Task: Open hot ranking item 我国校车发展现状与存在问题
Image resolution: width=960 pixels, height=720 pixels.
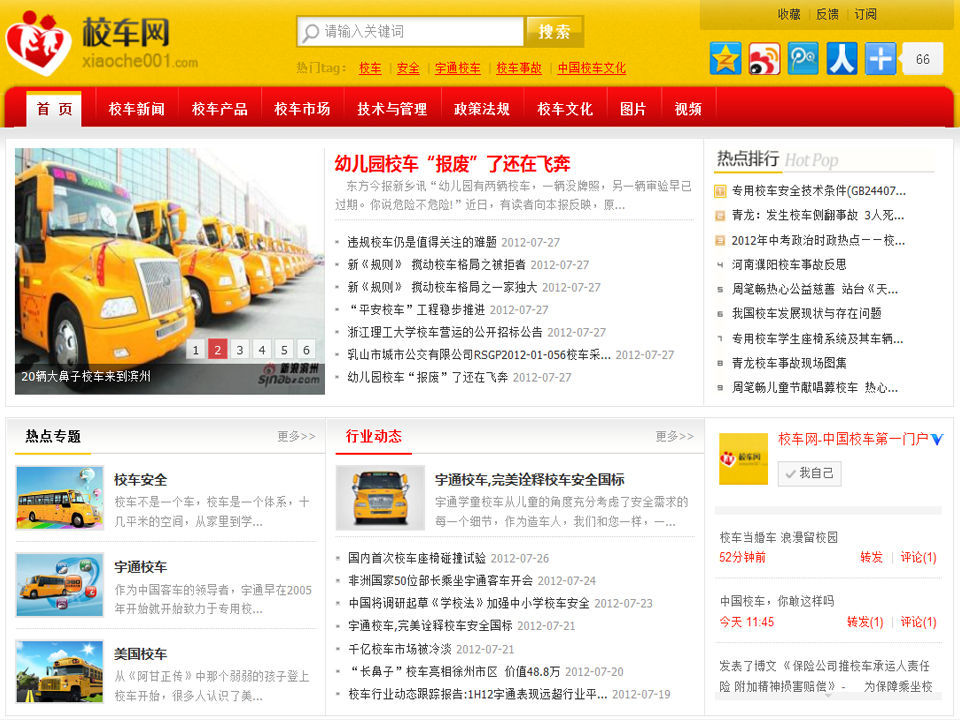Action: coord(806,313)
